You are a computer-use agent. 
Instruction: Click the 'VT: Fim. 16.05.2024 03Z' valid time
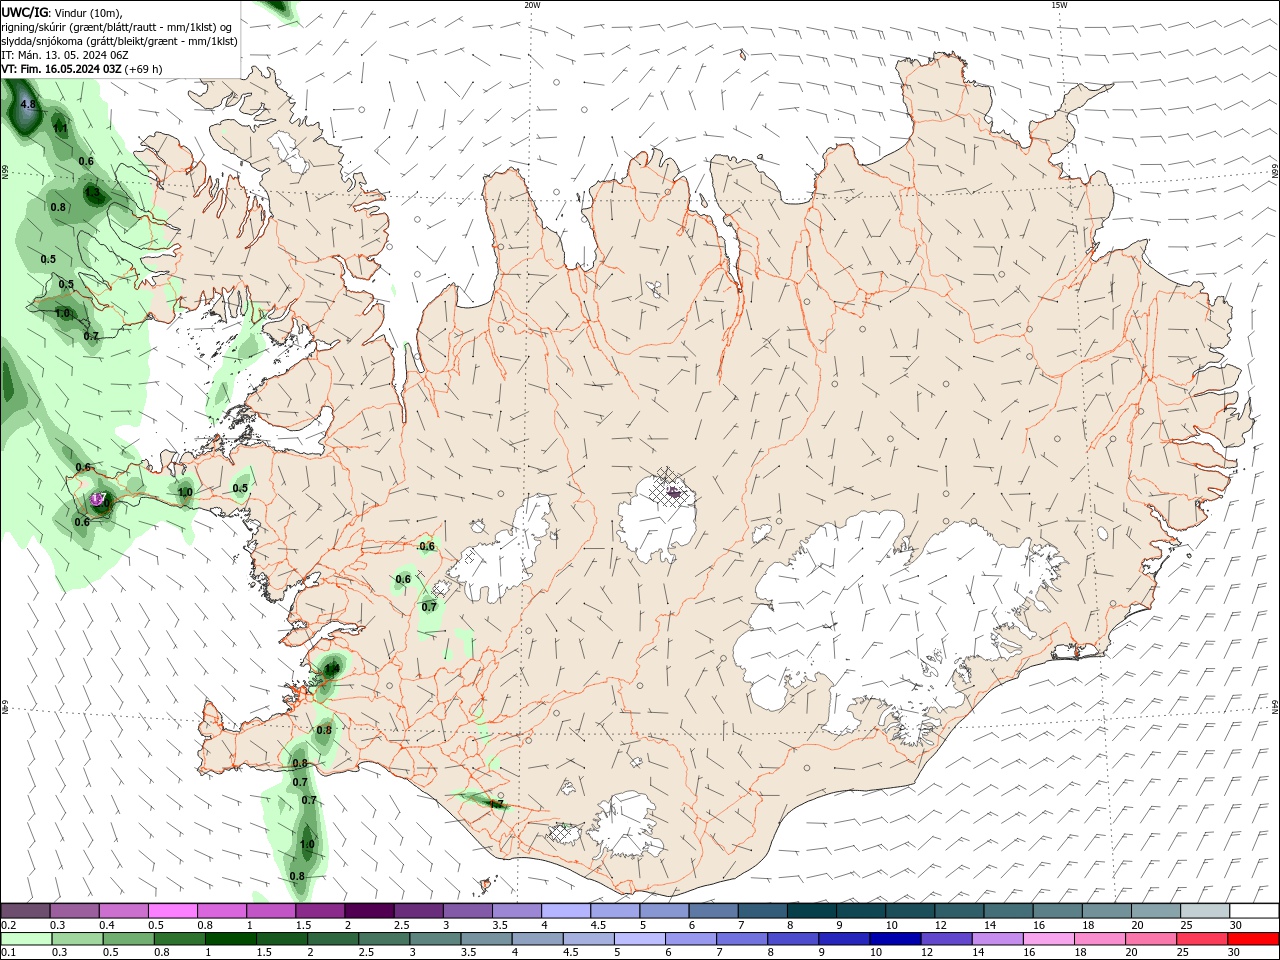point(61,69)
